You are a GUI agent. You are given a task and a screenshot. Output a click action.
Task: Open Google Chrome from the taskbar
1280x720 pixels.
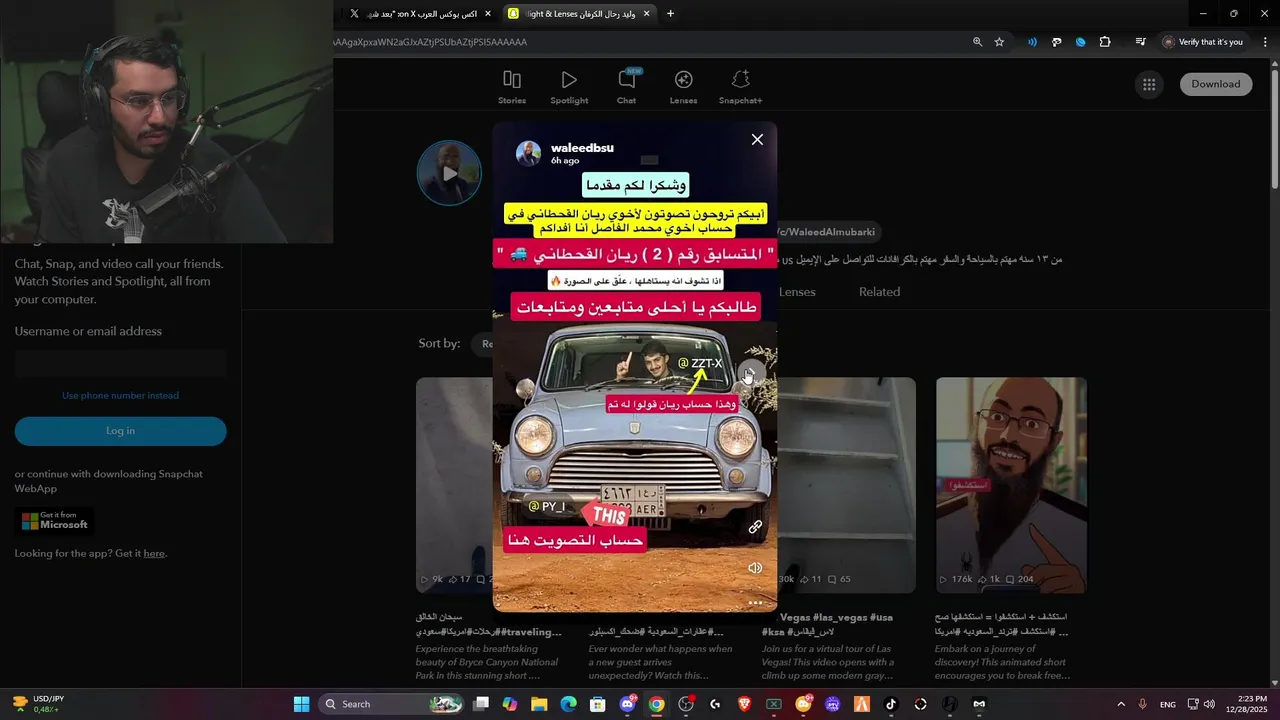pos(656,704)
